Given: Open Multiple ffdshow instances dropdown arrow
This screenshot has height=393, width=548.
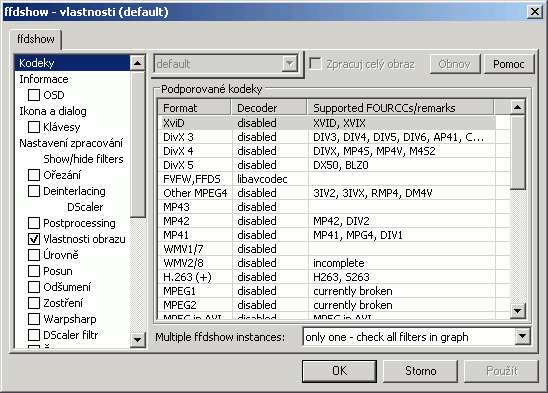Looking at the screenshot, I should point(522,337).
